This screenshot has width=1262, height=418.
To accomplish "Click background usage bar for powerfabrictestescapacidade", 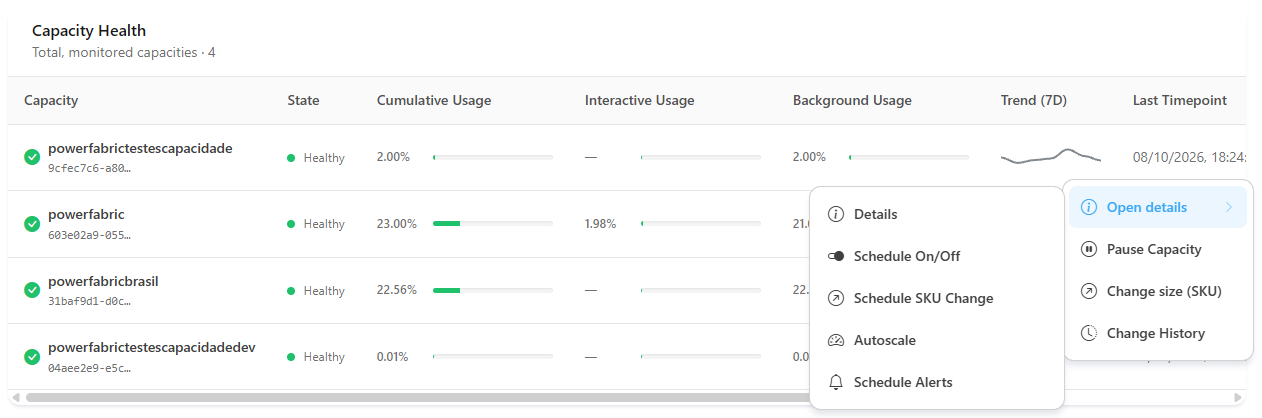I will pos(909,157).
